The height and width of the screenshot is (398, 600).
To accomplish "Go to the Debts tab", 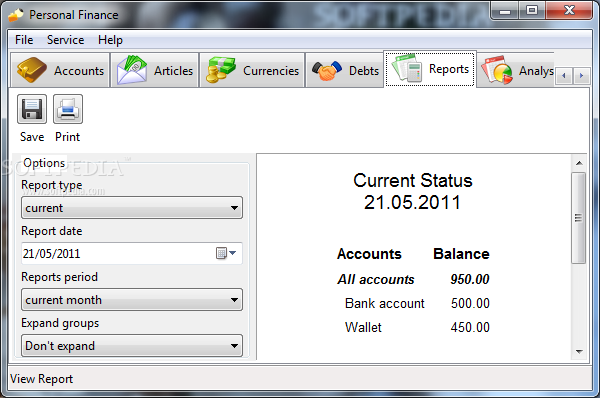I will tap(345, 71).
